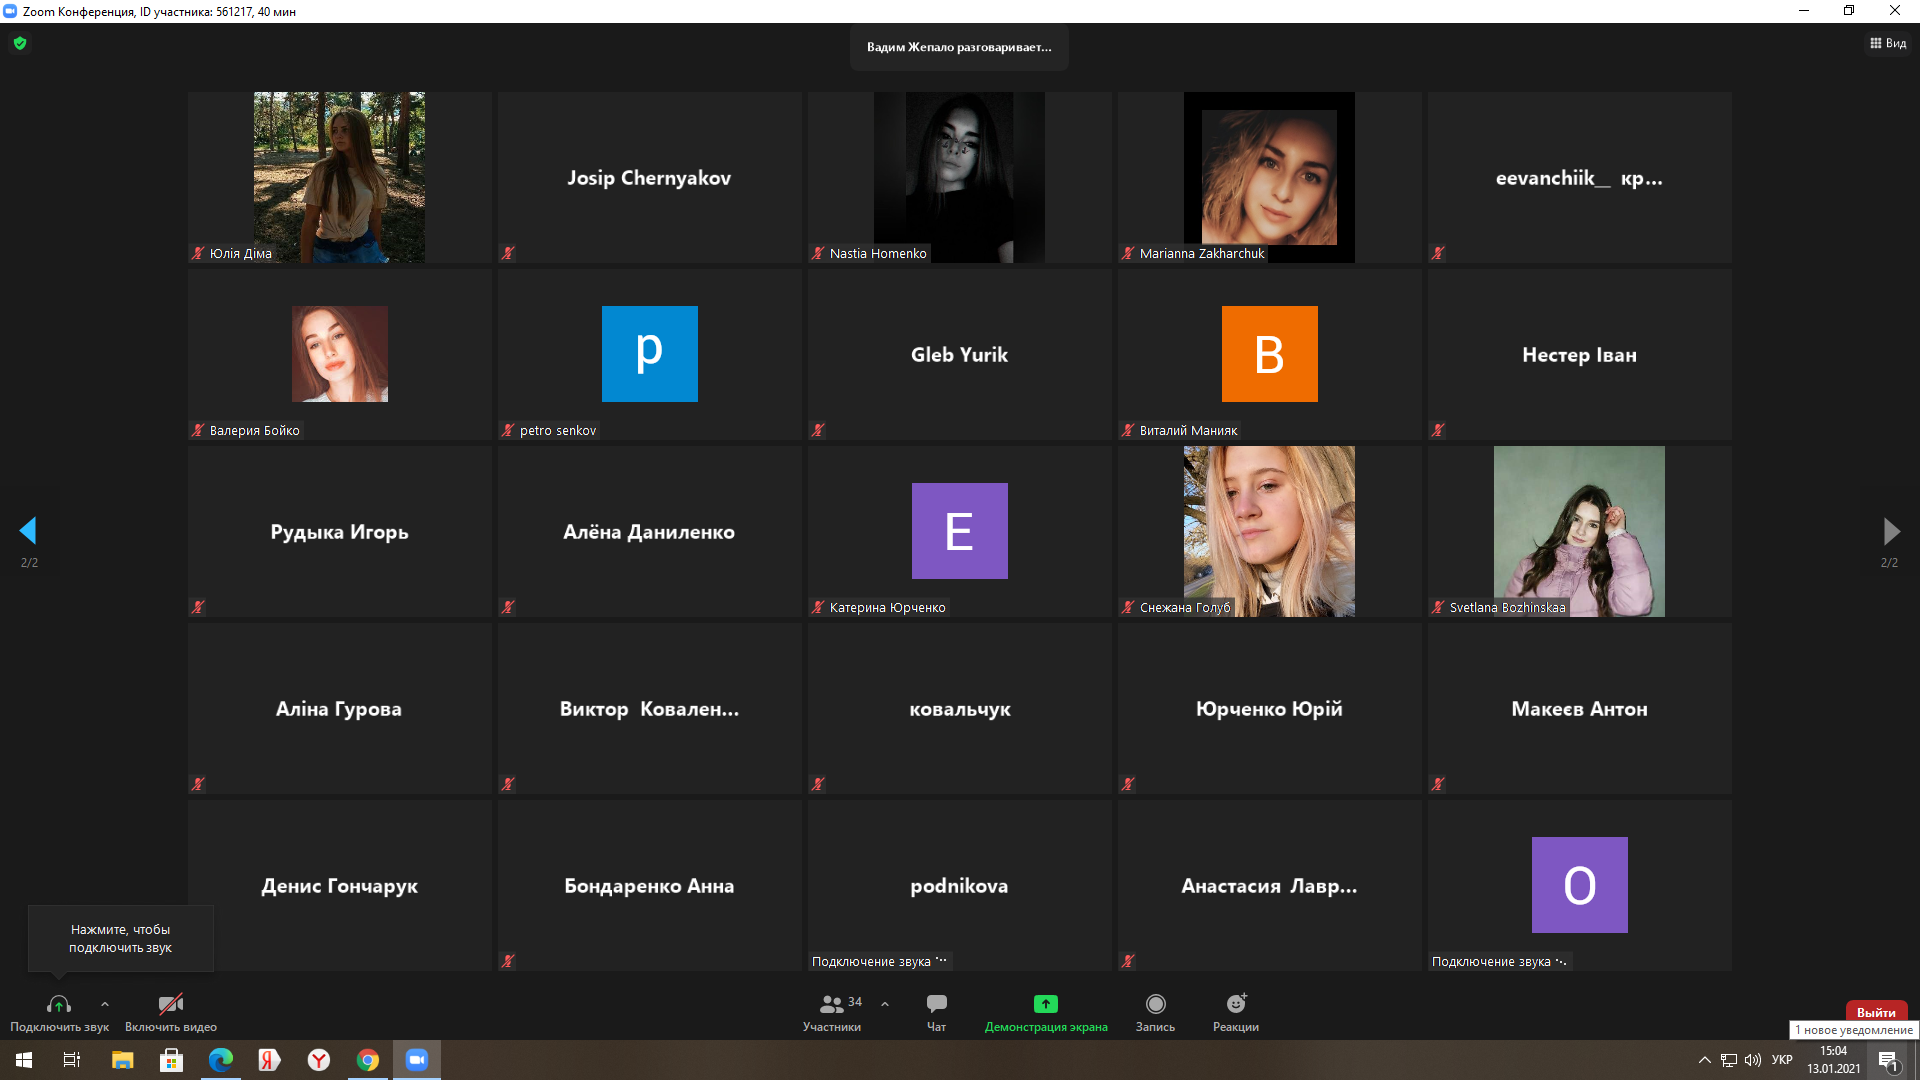
Task: Go to previous page with left blue arrow
Action: click(x=28, y=530)
